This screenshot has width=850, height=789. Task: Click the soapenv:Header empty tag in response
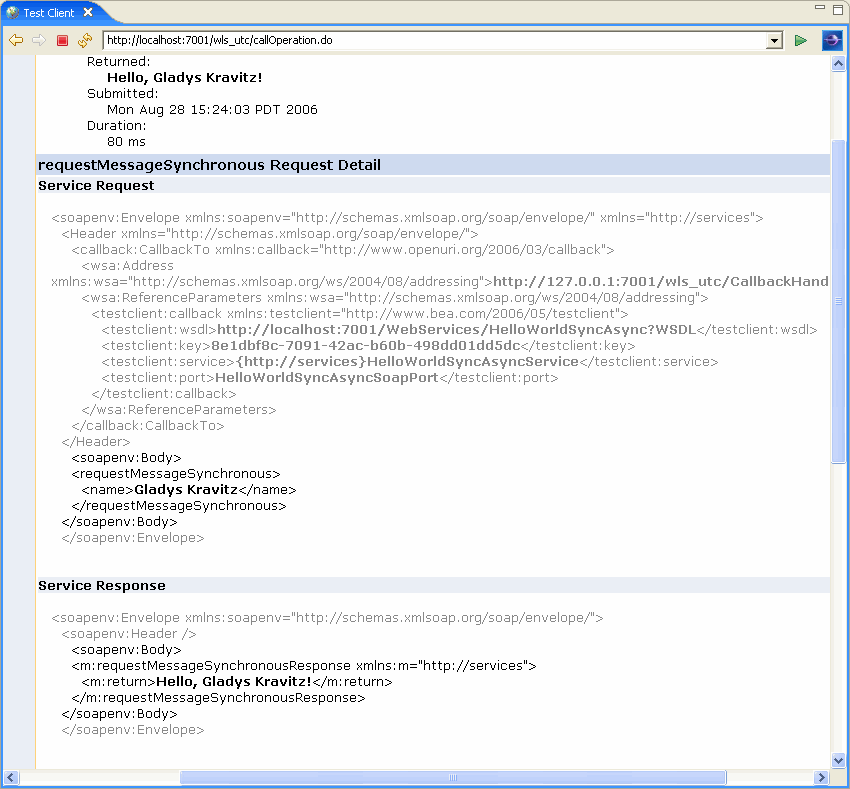[x=129, y=634]
